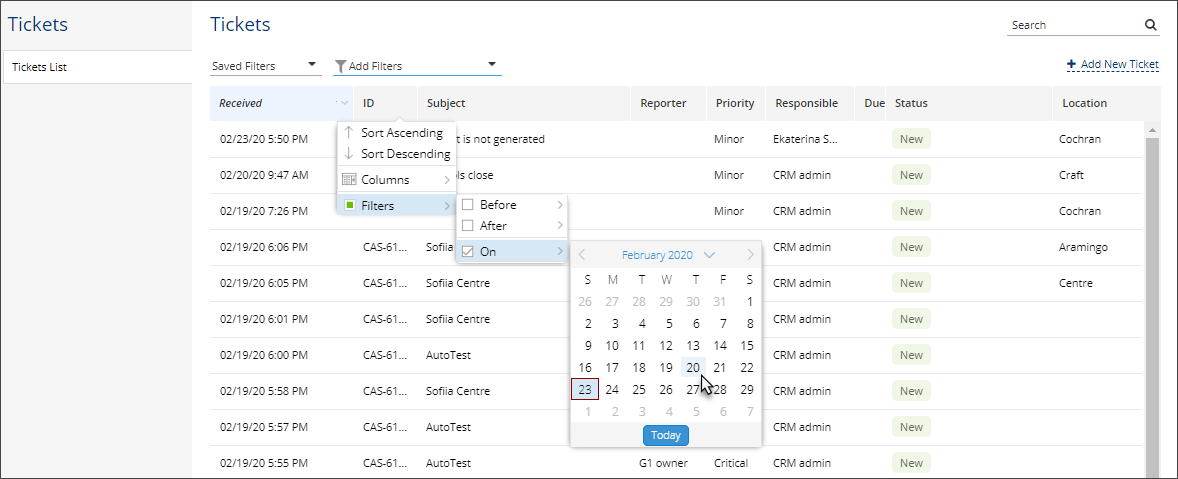
Task: Click the Responsible column header
Action: pyautogui.click(x=811, y=104)
